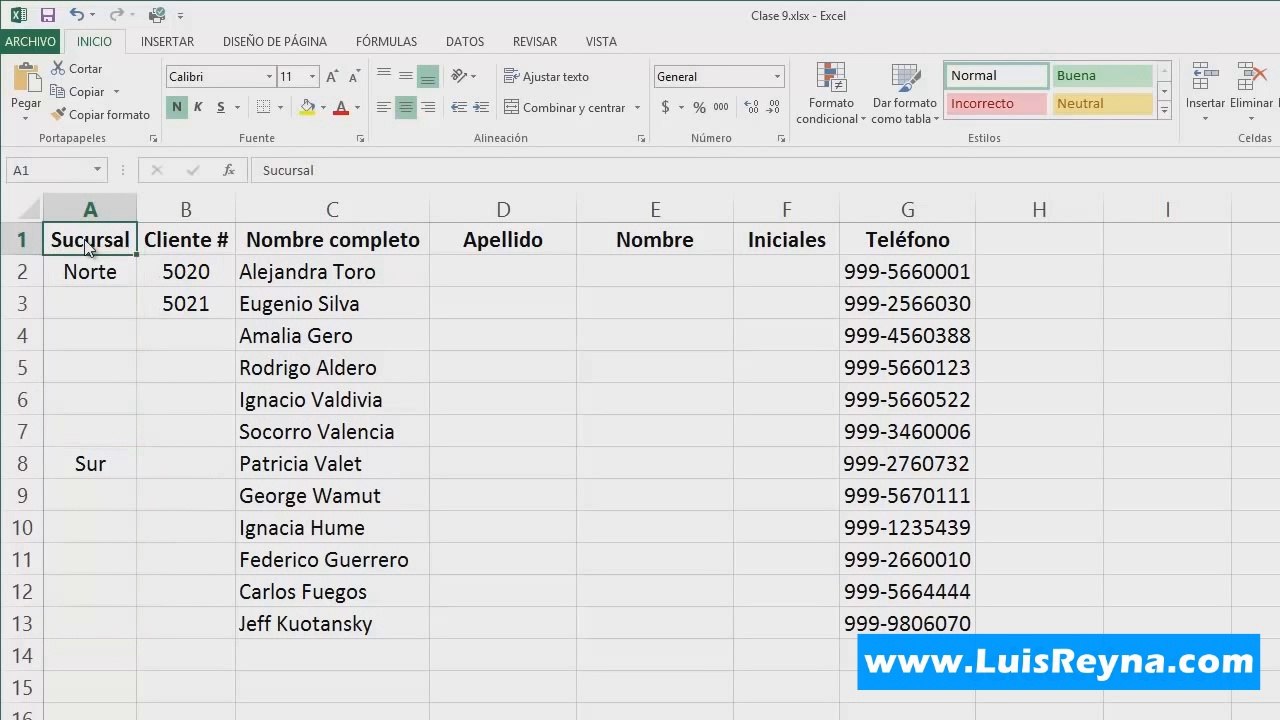Open the General number format dropdown
This screenshot has height=720, width=1280.
(777, 77)
